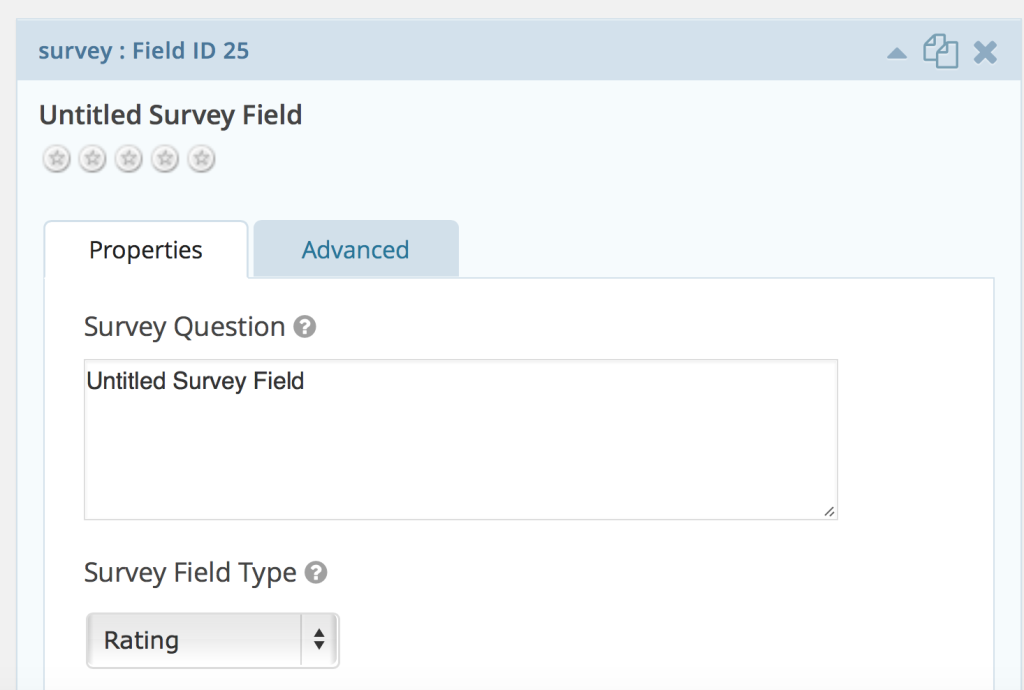The width and height of the screenshot is (1024, 690).
Task: Select the second rating star
Action: click(x=92, y=158)
